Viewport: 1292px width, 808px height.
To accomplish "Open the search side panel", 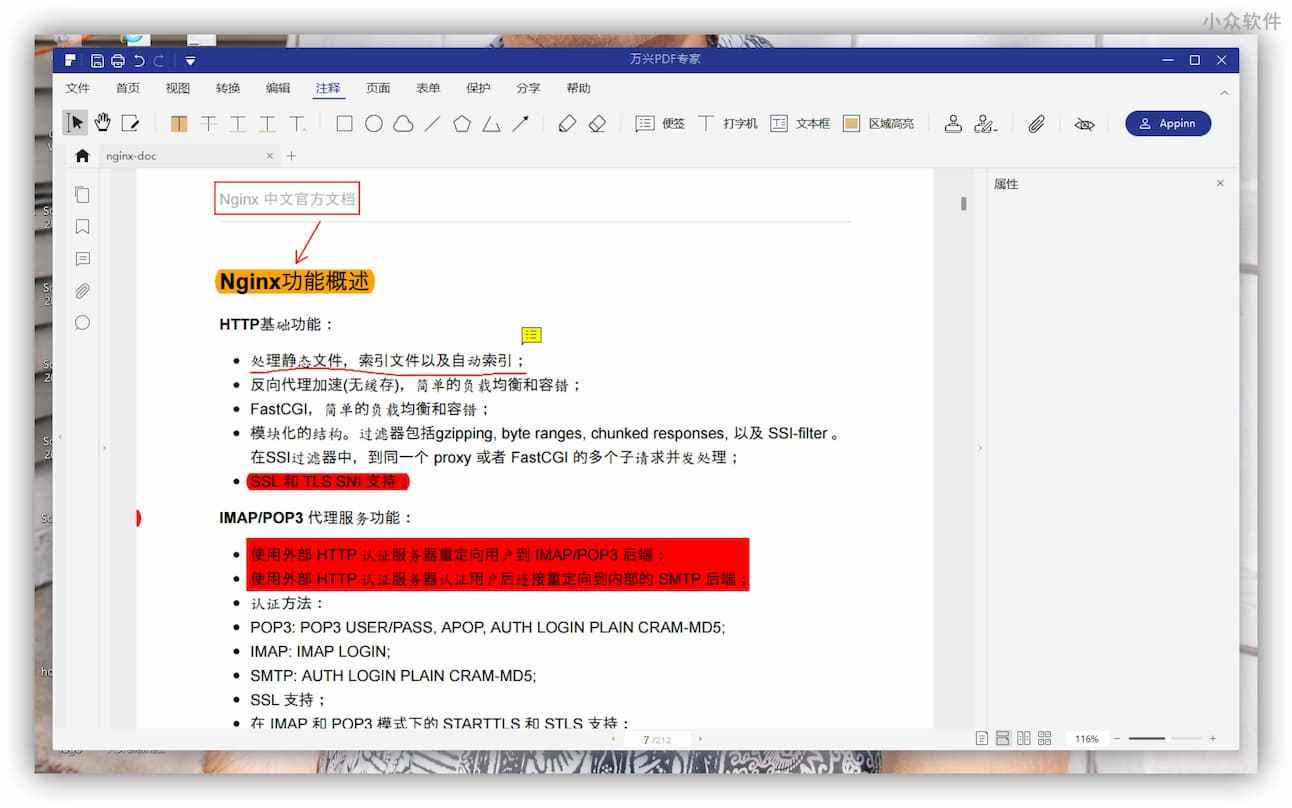I will (83, 323).
